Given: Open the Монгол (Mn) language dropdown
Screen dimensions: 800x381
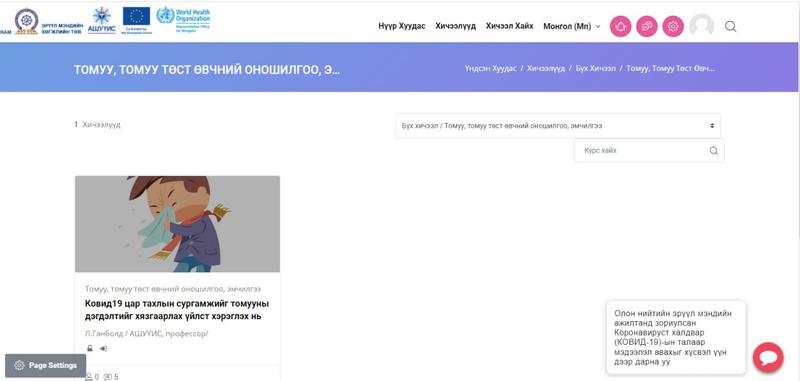Looking at the screenshot, I should tap(572, 27).
